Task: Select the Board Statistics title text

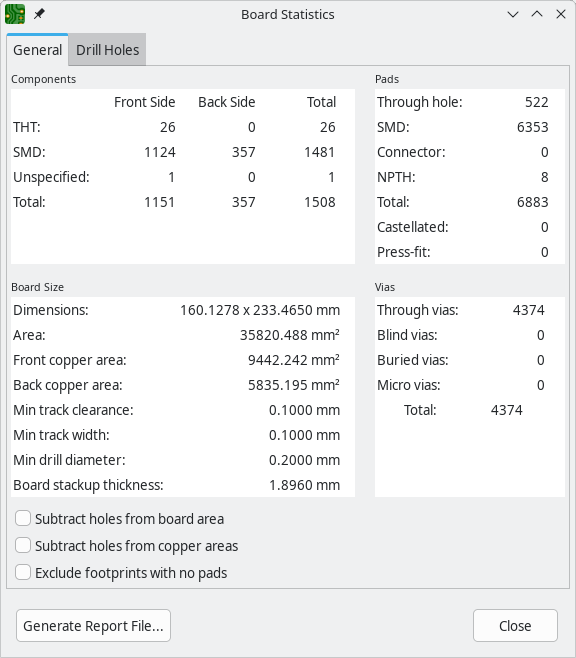Action: pyautogui.click(x=288, y=15)
